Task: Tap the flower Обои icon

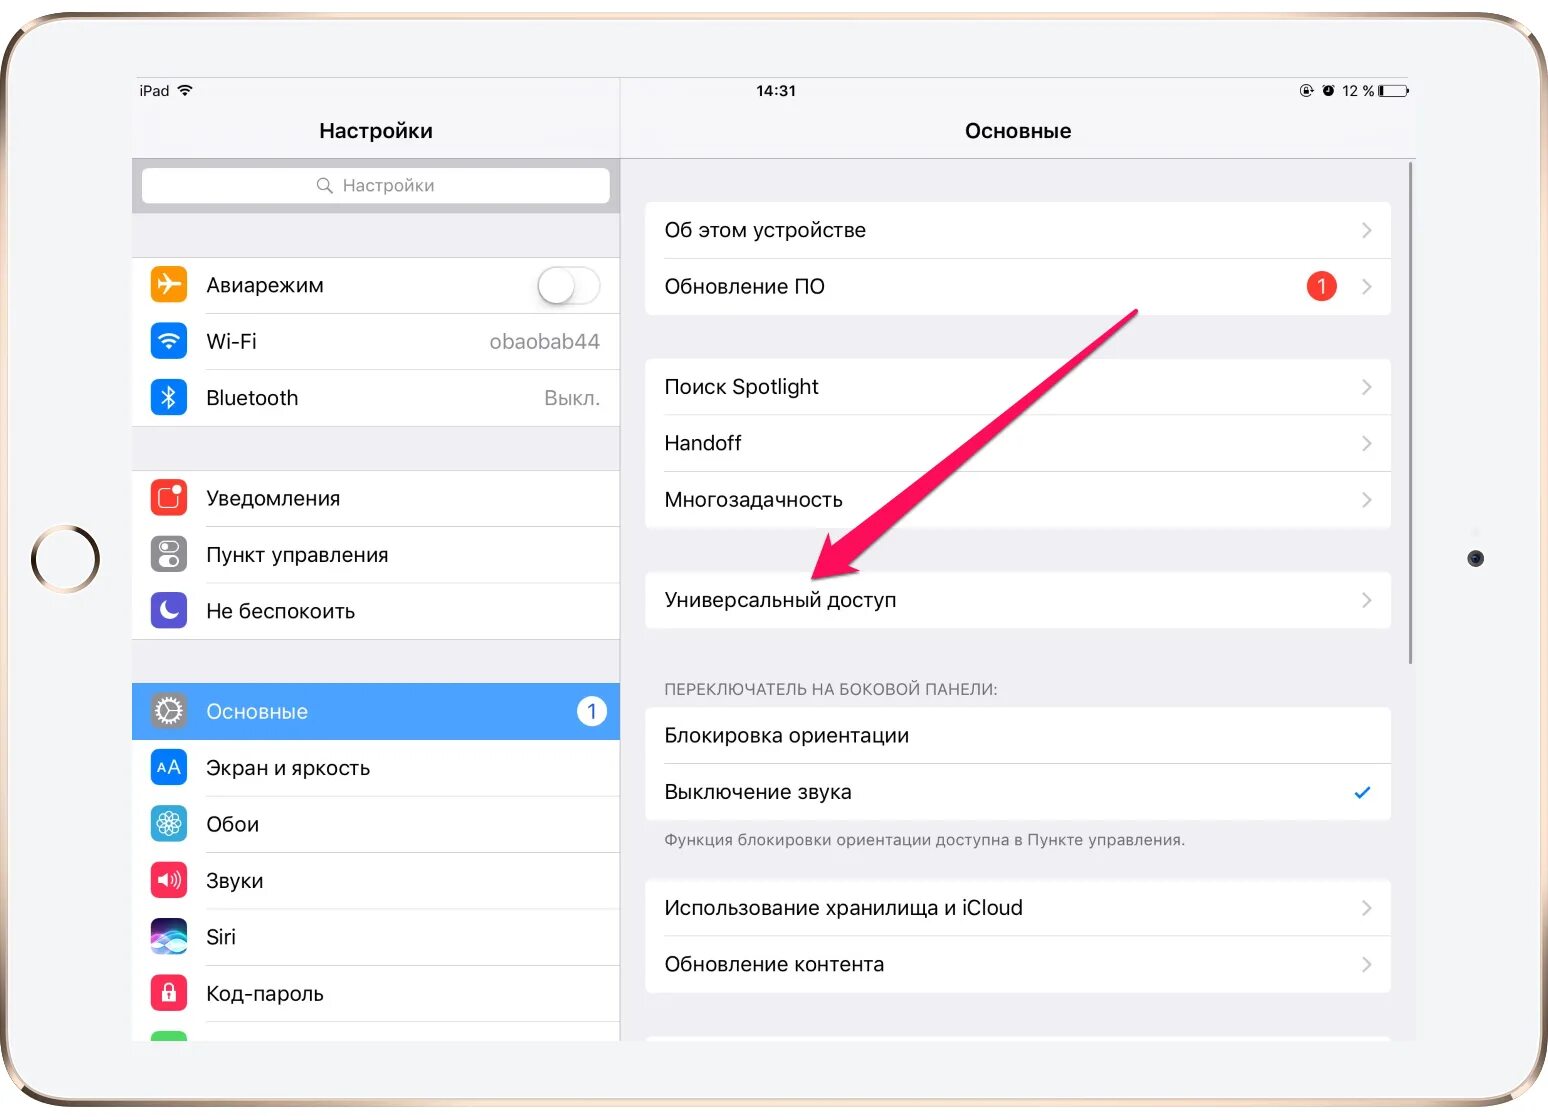Action: pyautogui.click(x=169, y=824)
